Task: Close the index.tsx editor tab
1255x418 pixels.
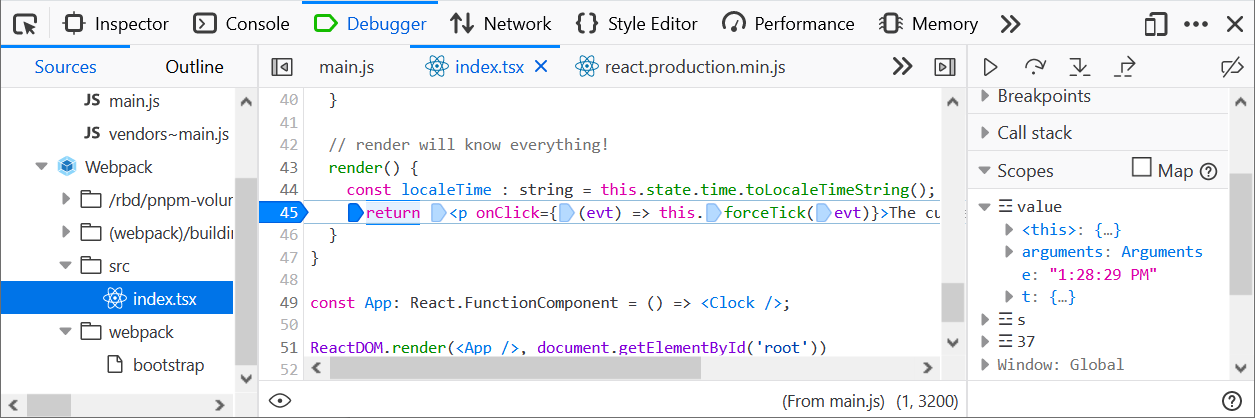Action: (x=542, y=67)
